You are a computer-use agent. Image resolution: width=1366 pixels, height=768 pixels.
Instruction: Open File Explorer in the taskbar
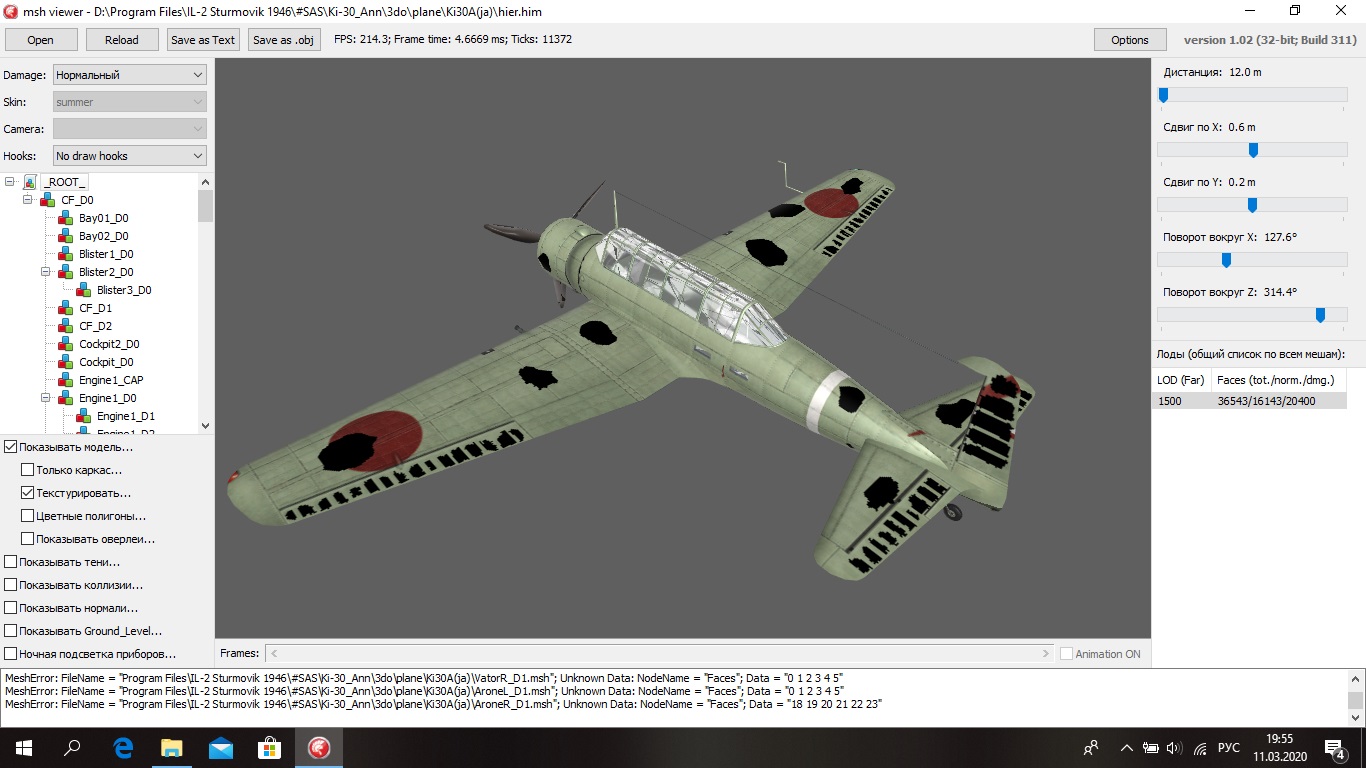(x=172, y=747)
